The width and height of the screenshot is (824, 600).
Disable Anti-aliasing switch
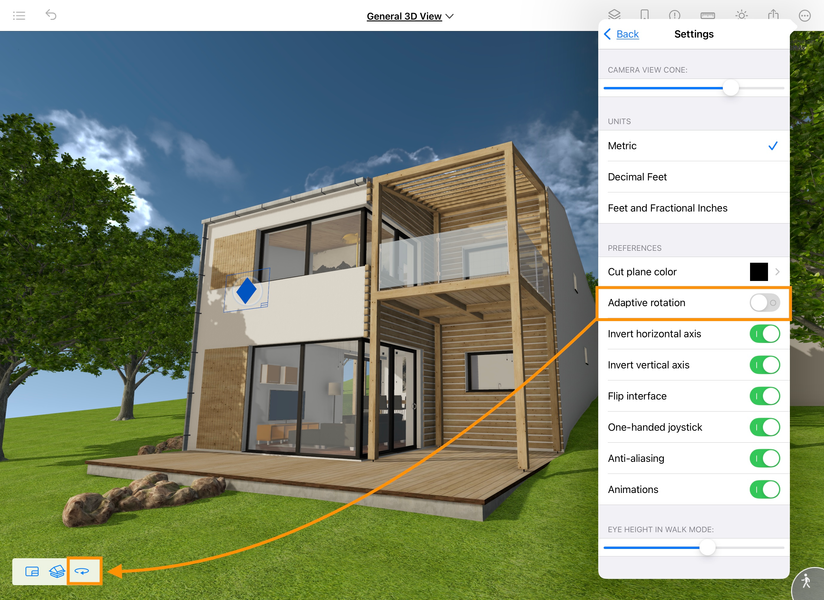pos(765,458)
